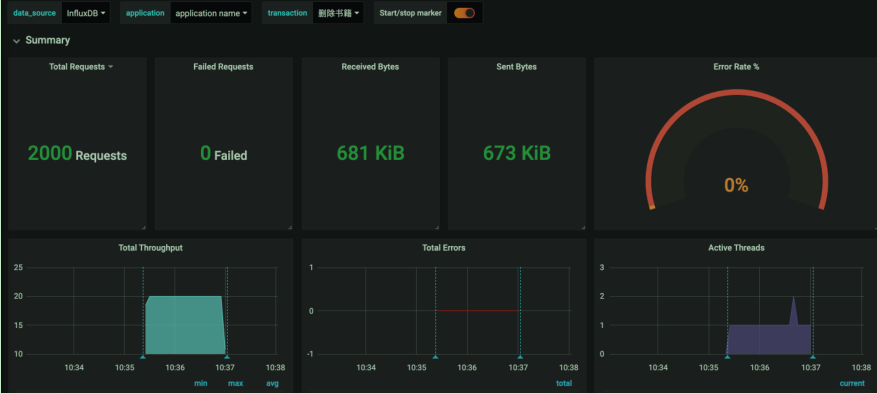Click the resize handle of Received Bytes panel
Image resolution: width=877 pixels, height=394 pixels.
(437, 227)
